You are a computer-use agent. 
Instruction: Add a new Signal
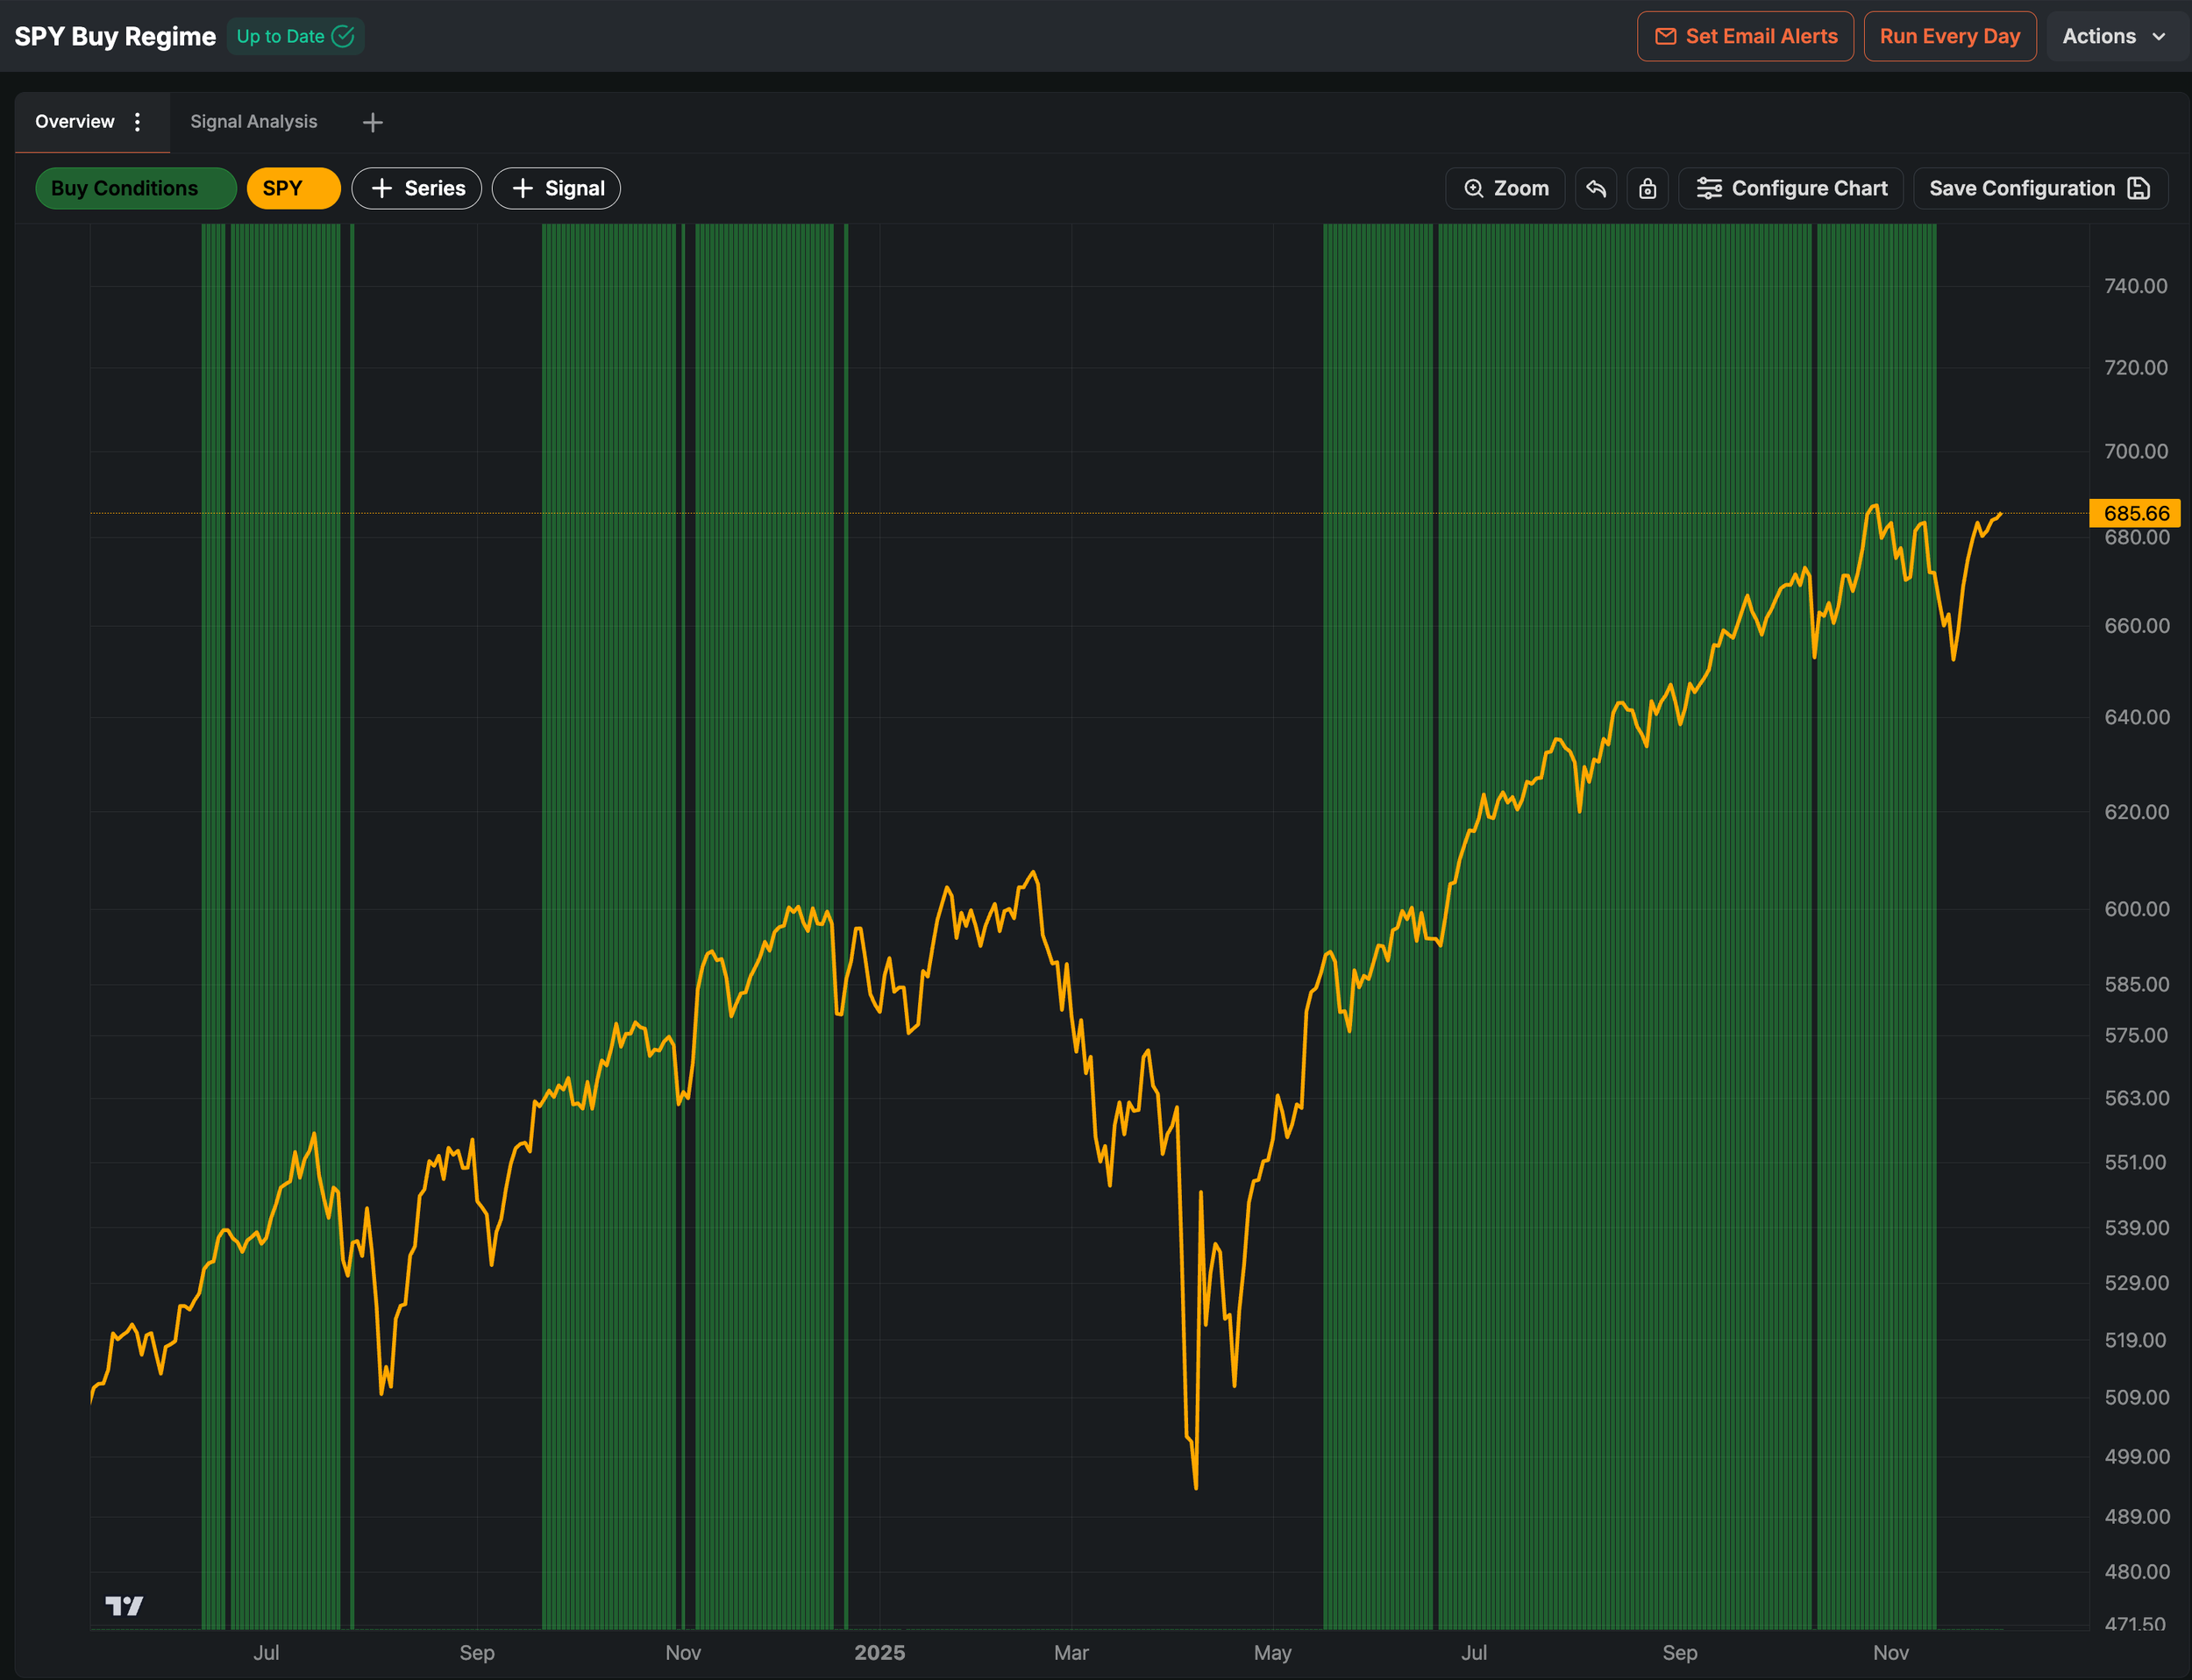(x=556, y=188)
